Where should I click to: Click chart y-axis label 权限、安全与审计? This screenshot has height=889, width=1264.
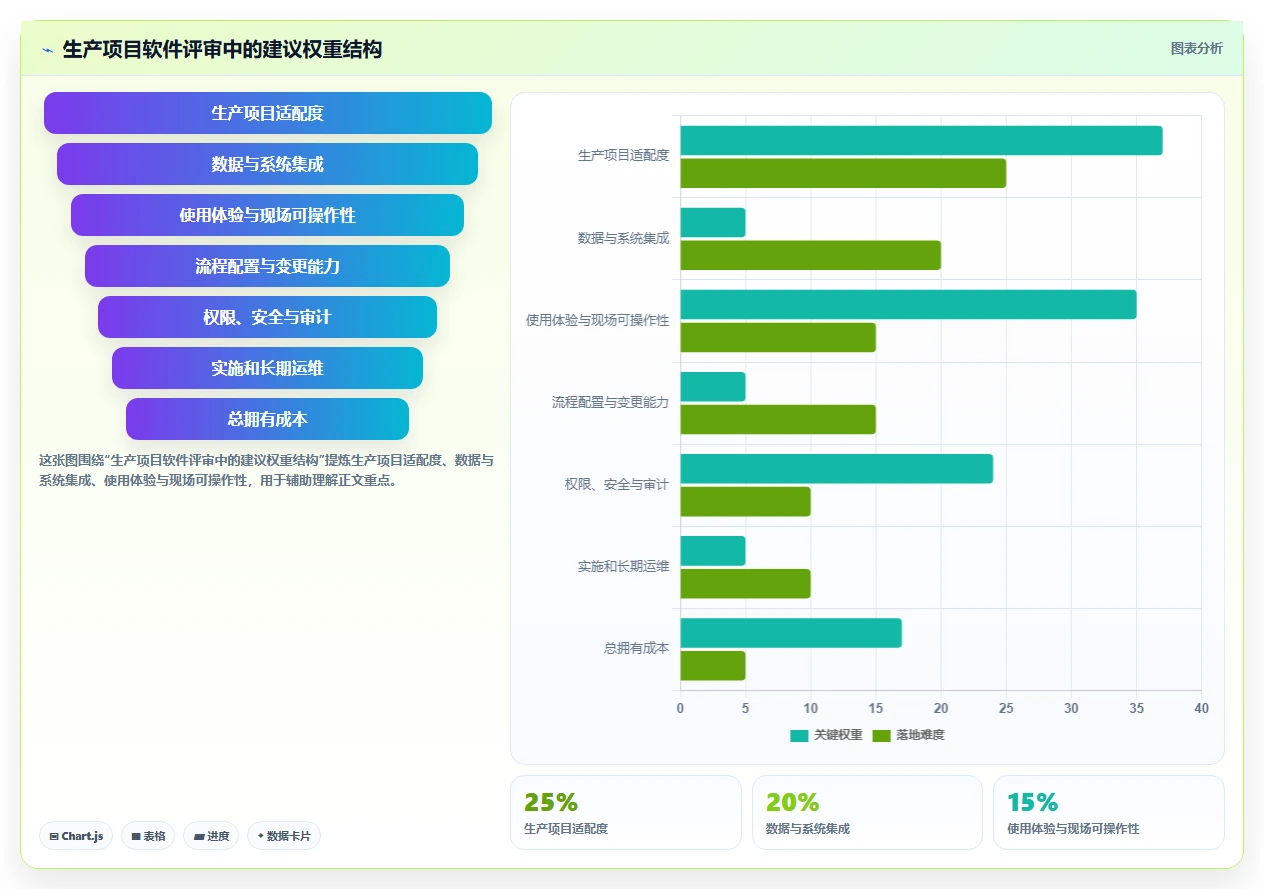(617, 484)
